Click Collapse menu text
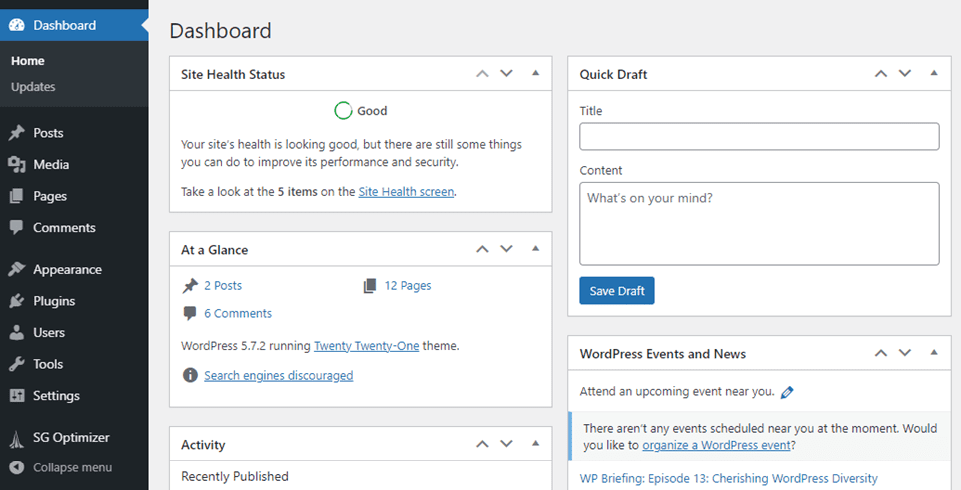 [72, 467]
